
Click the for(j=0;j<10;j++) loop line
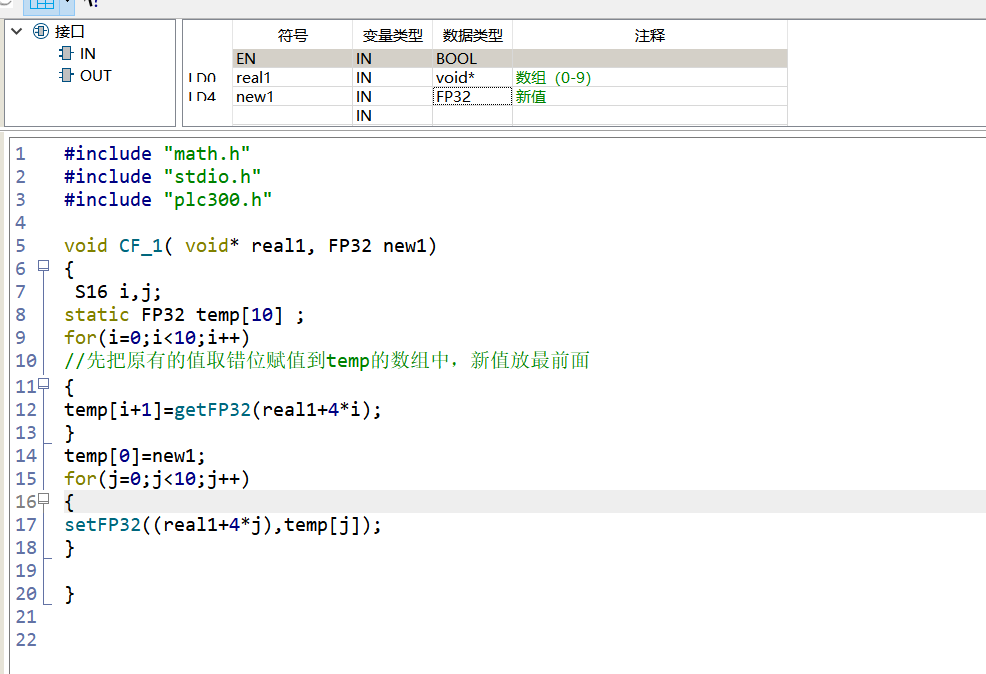pyautogui.click(x=157, y=479)
